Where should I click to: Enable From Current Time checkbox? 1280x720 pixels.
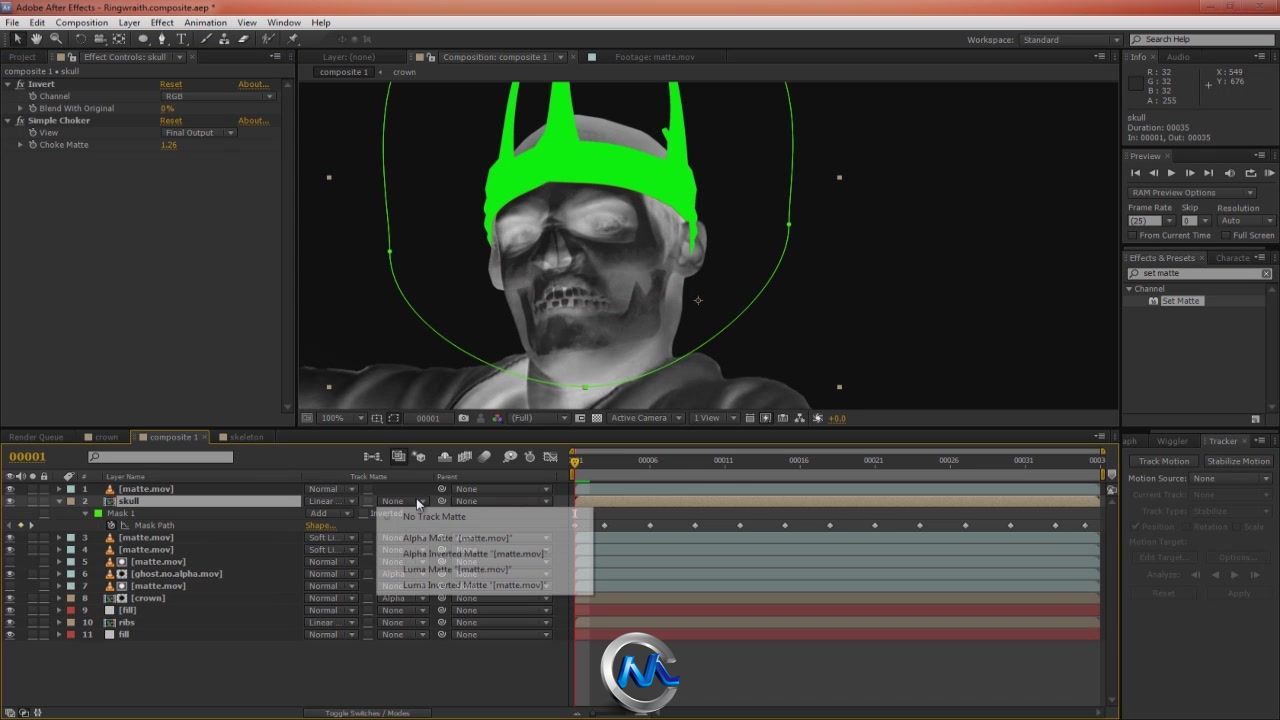(1133, 235)
